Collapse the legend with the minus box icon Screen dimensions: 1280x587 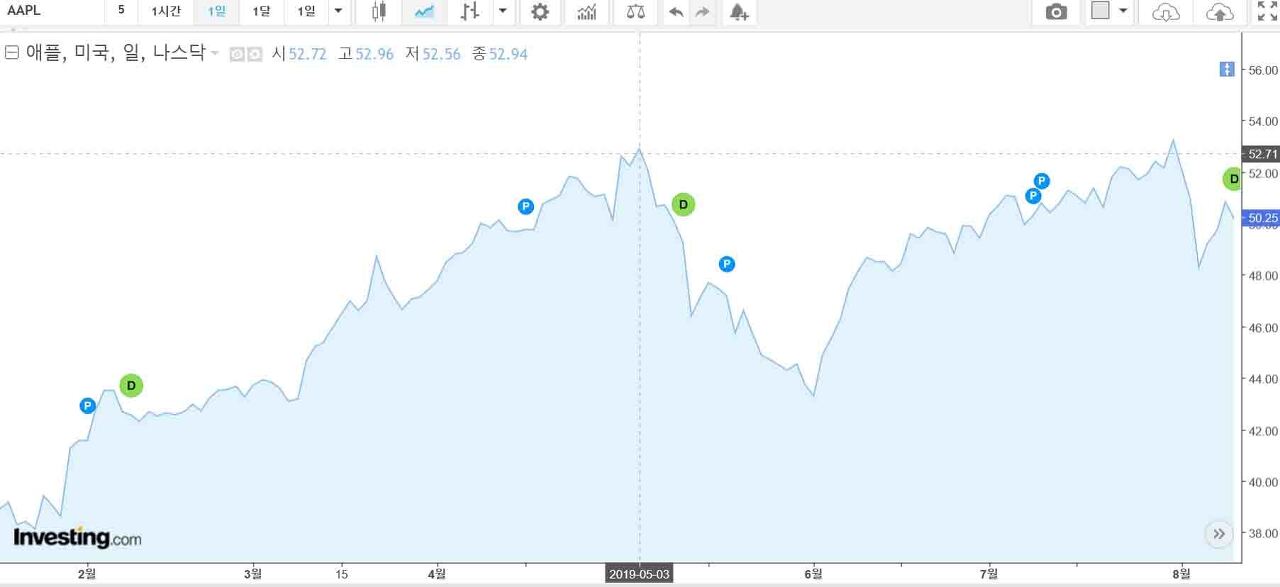click(x=12, y=53)
